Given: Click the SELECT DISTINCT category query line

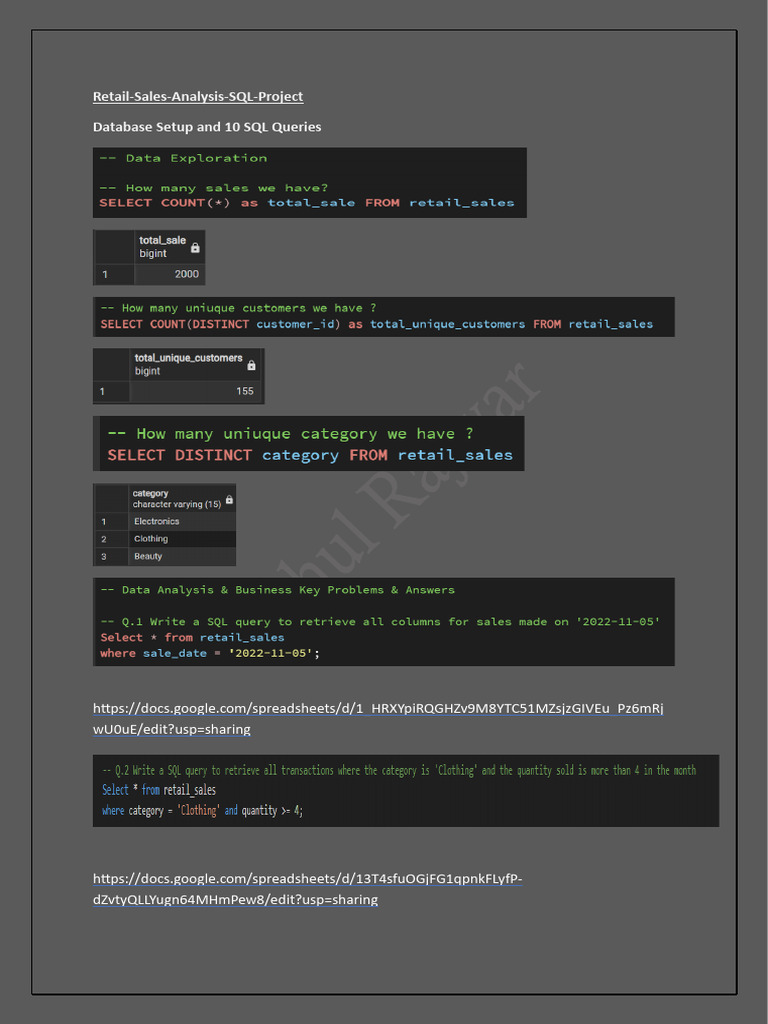Looking at the screenshot, I should (x=310, y=455).
